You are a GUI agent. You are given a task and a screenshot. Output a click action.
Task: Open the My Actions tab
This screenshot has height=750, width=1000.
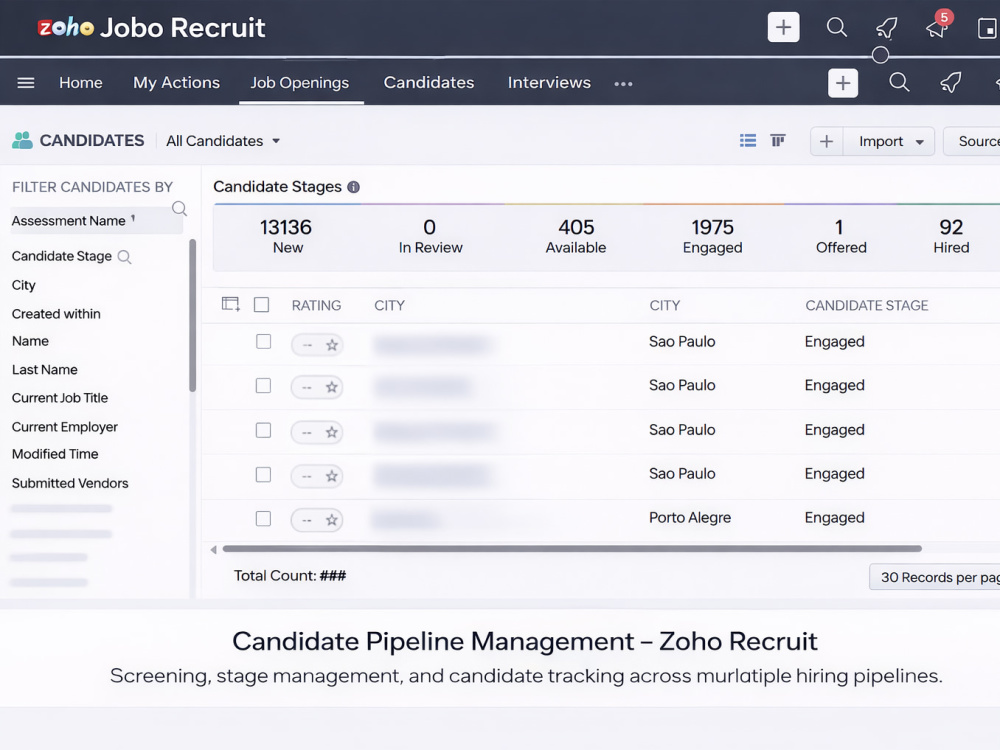click(x=177, y=83)
